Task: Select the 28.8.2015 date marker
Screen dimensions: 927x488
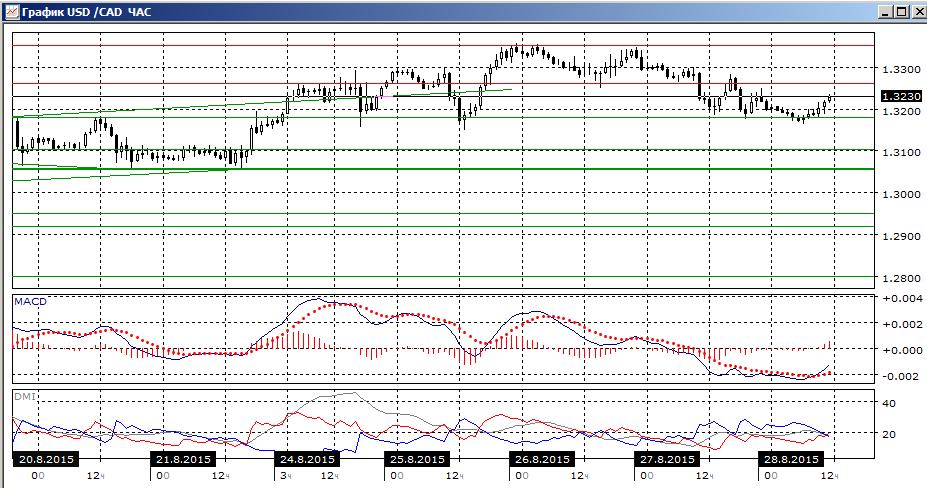Action: (791, 459)
